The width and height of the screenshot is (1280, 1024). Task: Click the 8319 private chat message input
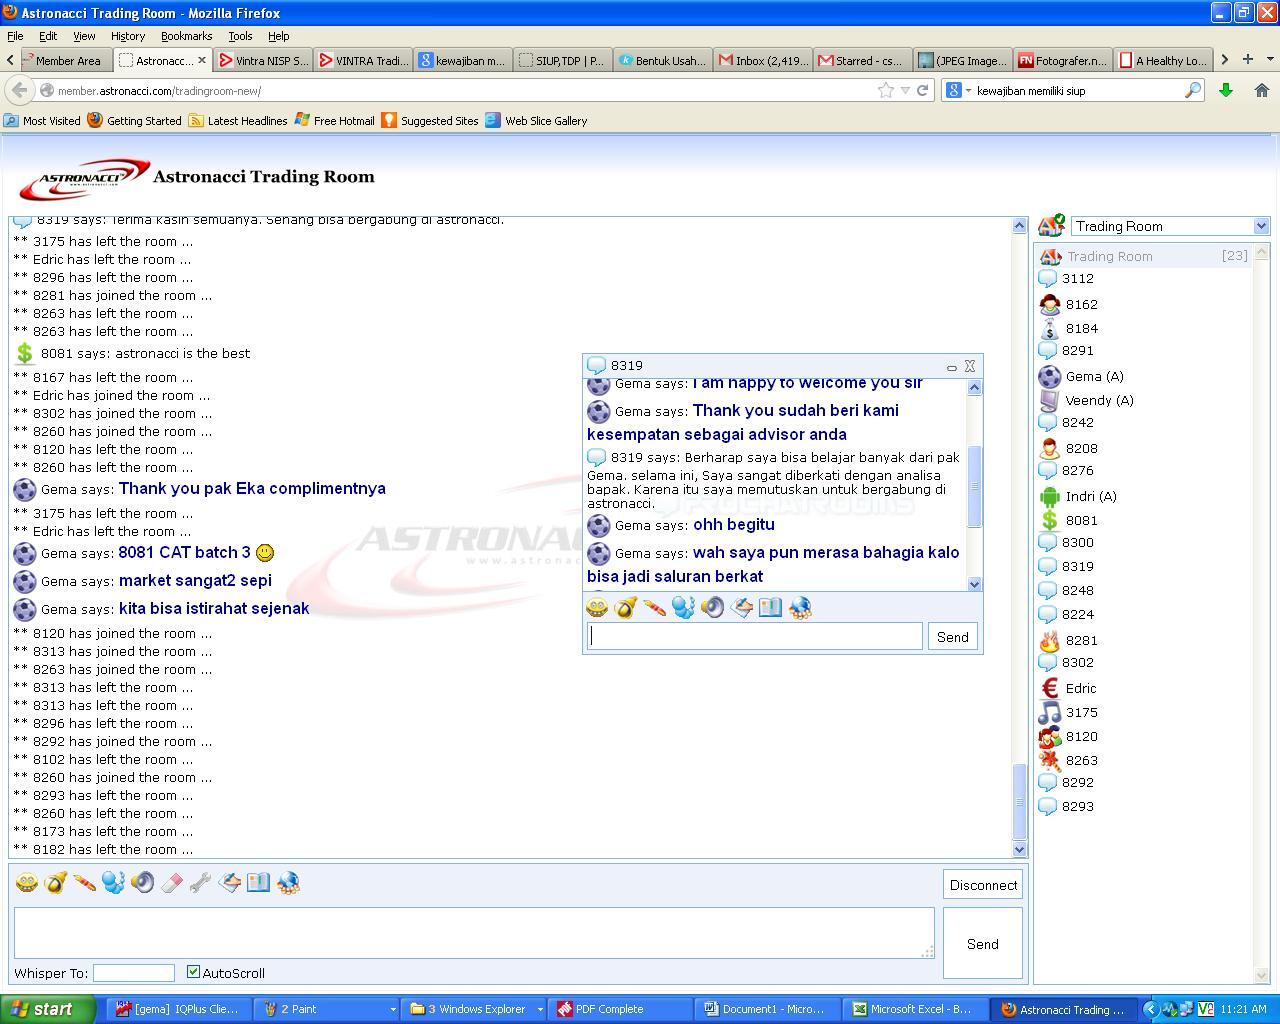[x=755, y=636]
